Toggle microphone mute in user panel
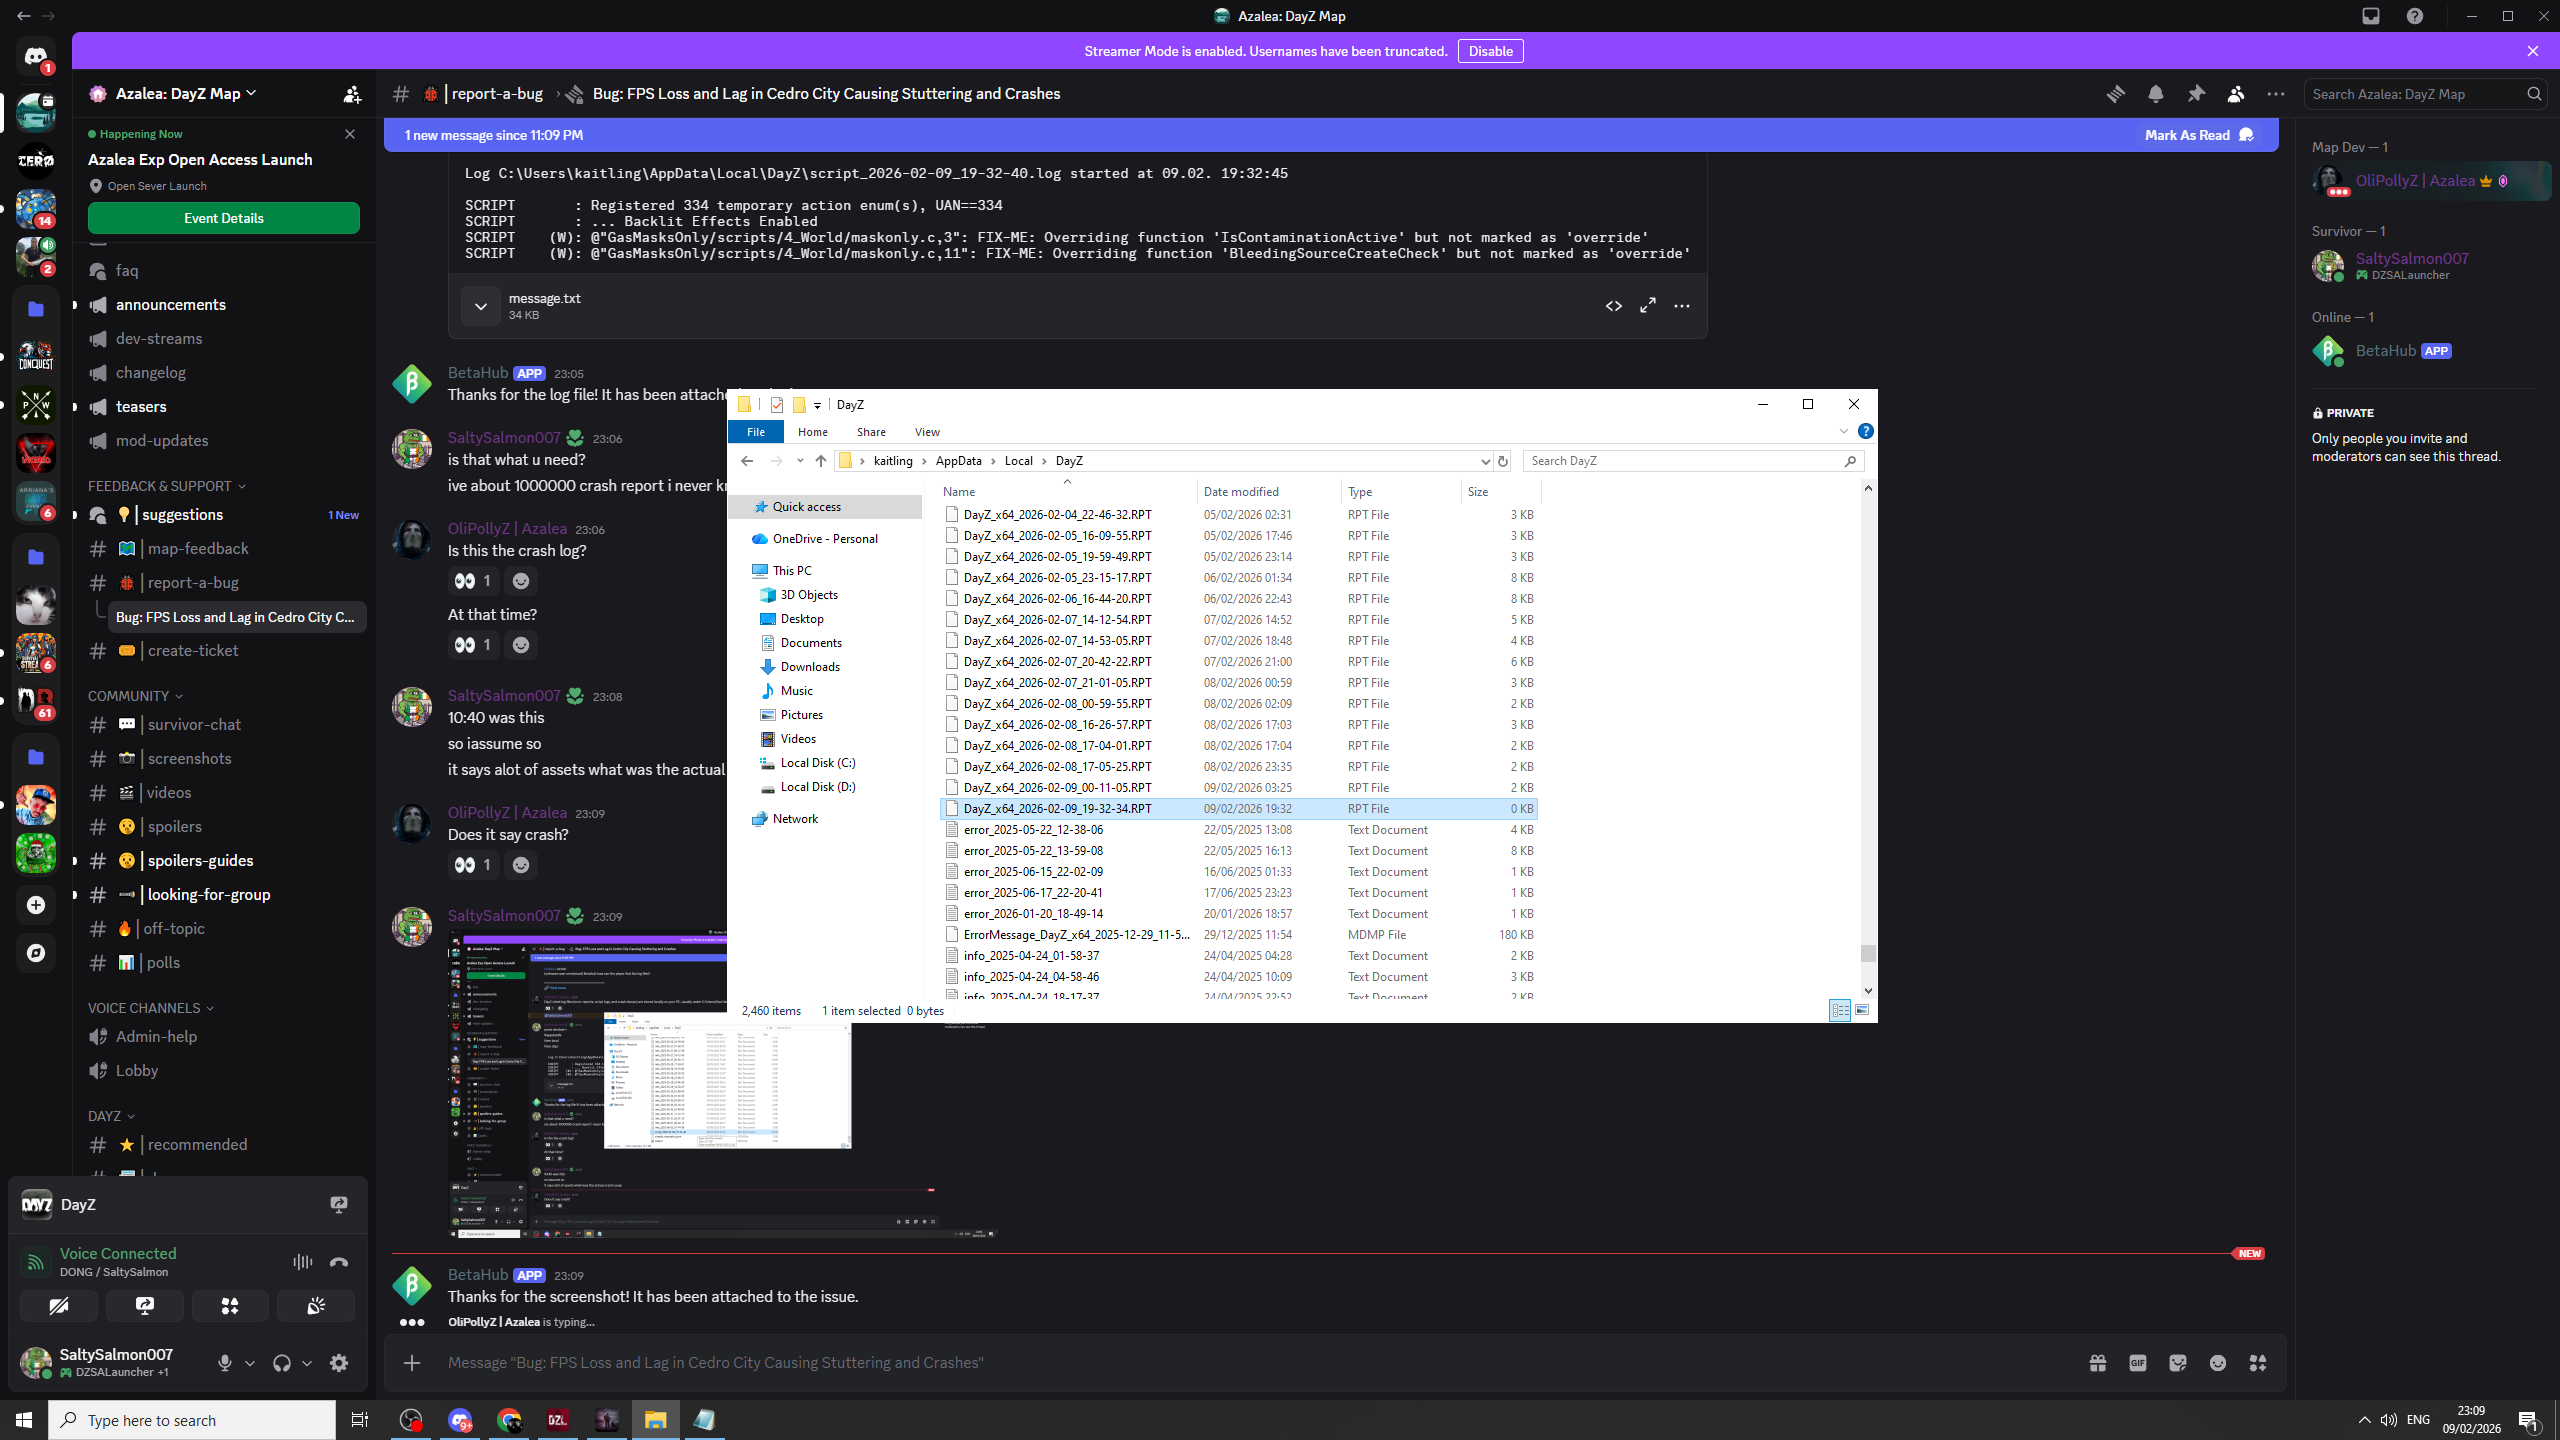The height and width of the screenshot is (1440, 2560). coord(225,1363)
